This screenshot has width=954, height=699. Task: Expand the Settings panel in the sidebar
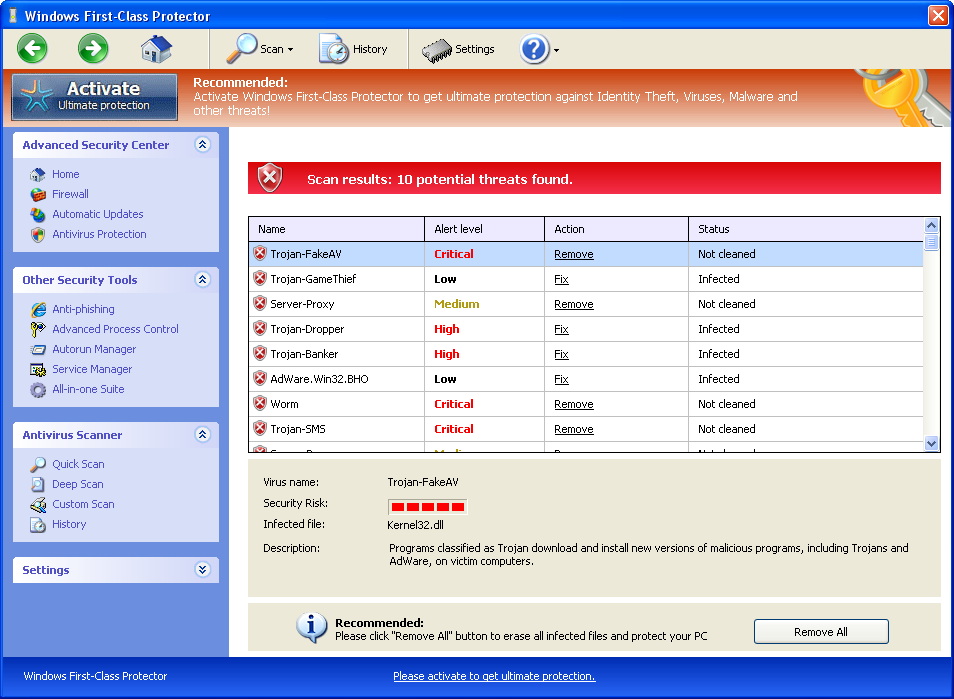coord(202,570)
